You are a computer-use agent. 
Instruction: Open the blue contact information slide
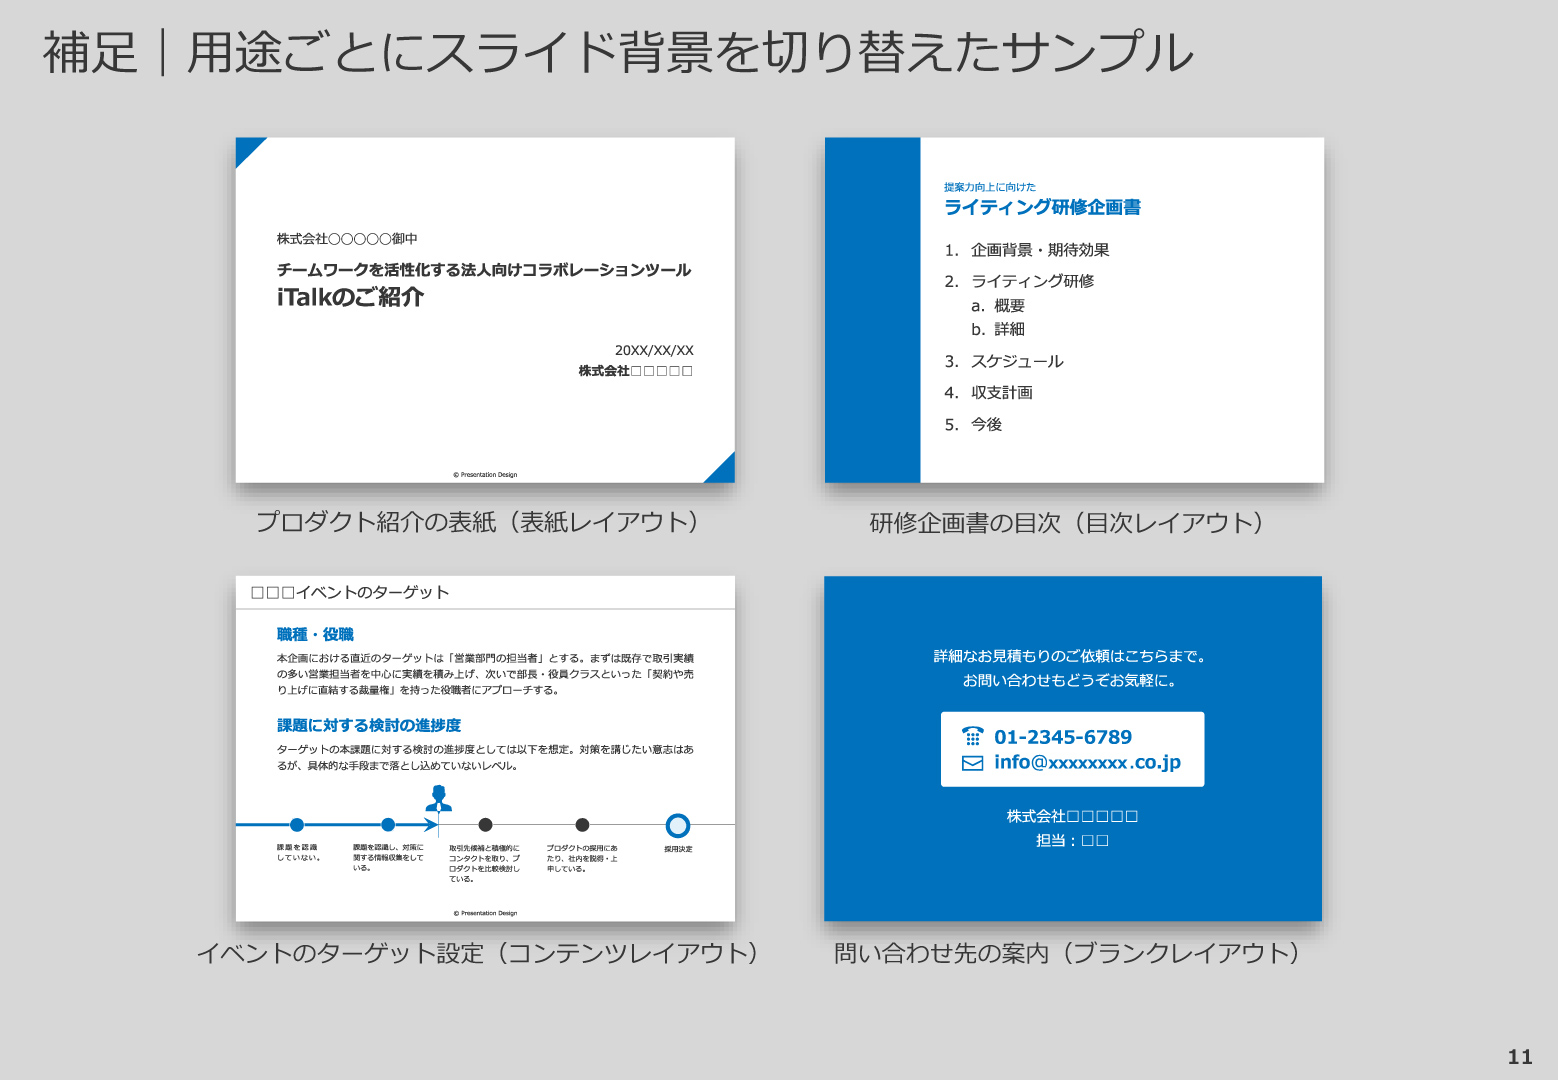(1073, 748)
